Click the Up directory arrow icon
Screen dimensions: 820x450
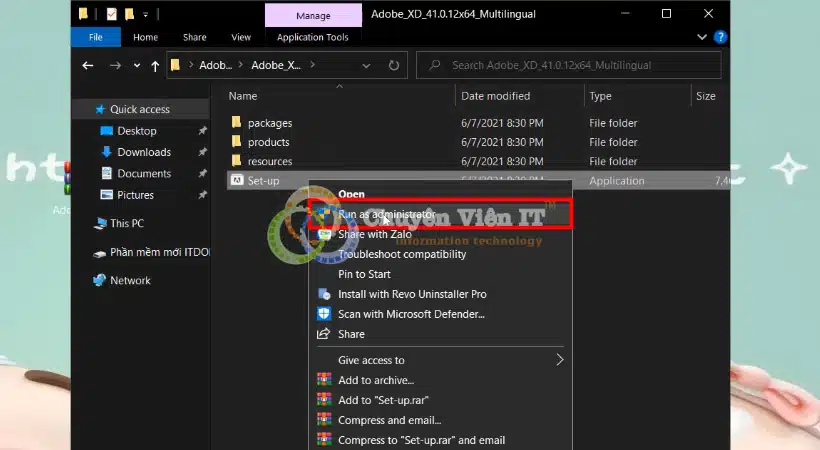click(155, 66)
